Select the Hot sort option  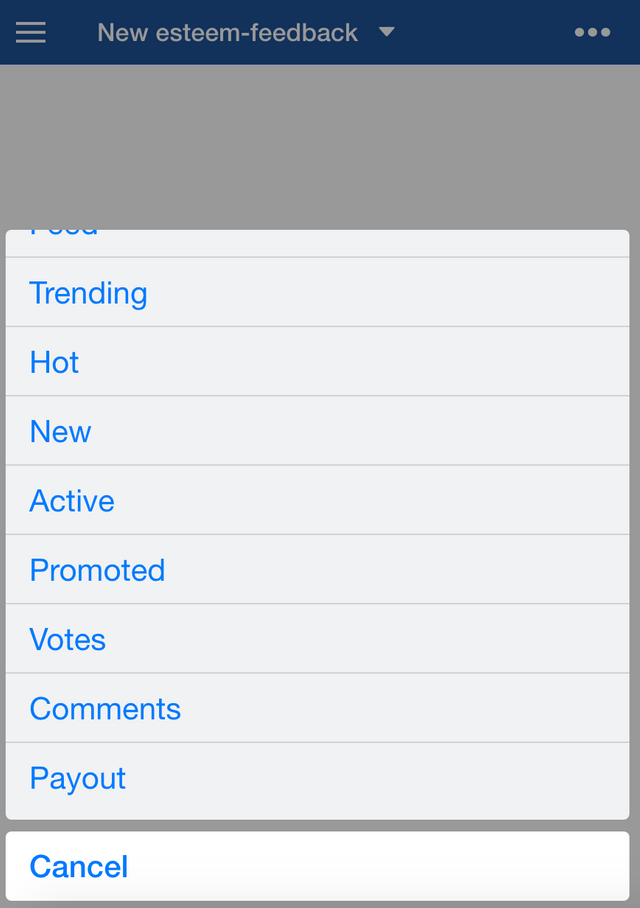click(x=317, y=362)
